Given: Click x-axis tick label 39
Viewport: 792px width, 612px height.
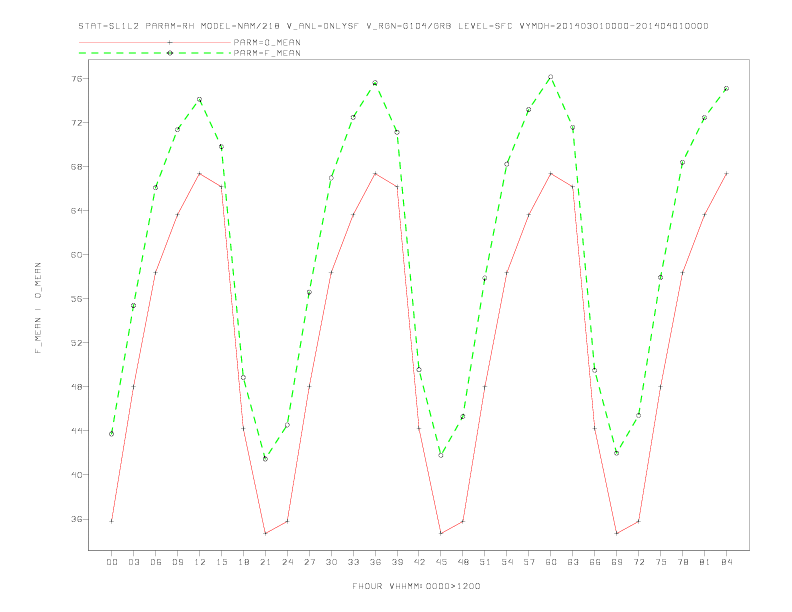Looking at the screenshot, I should pyautogui.click(x=397, y=562).
